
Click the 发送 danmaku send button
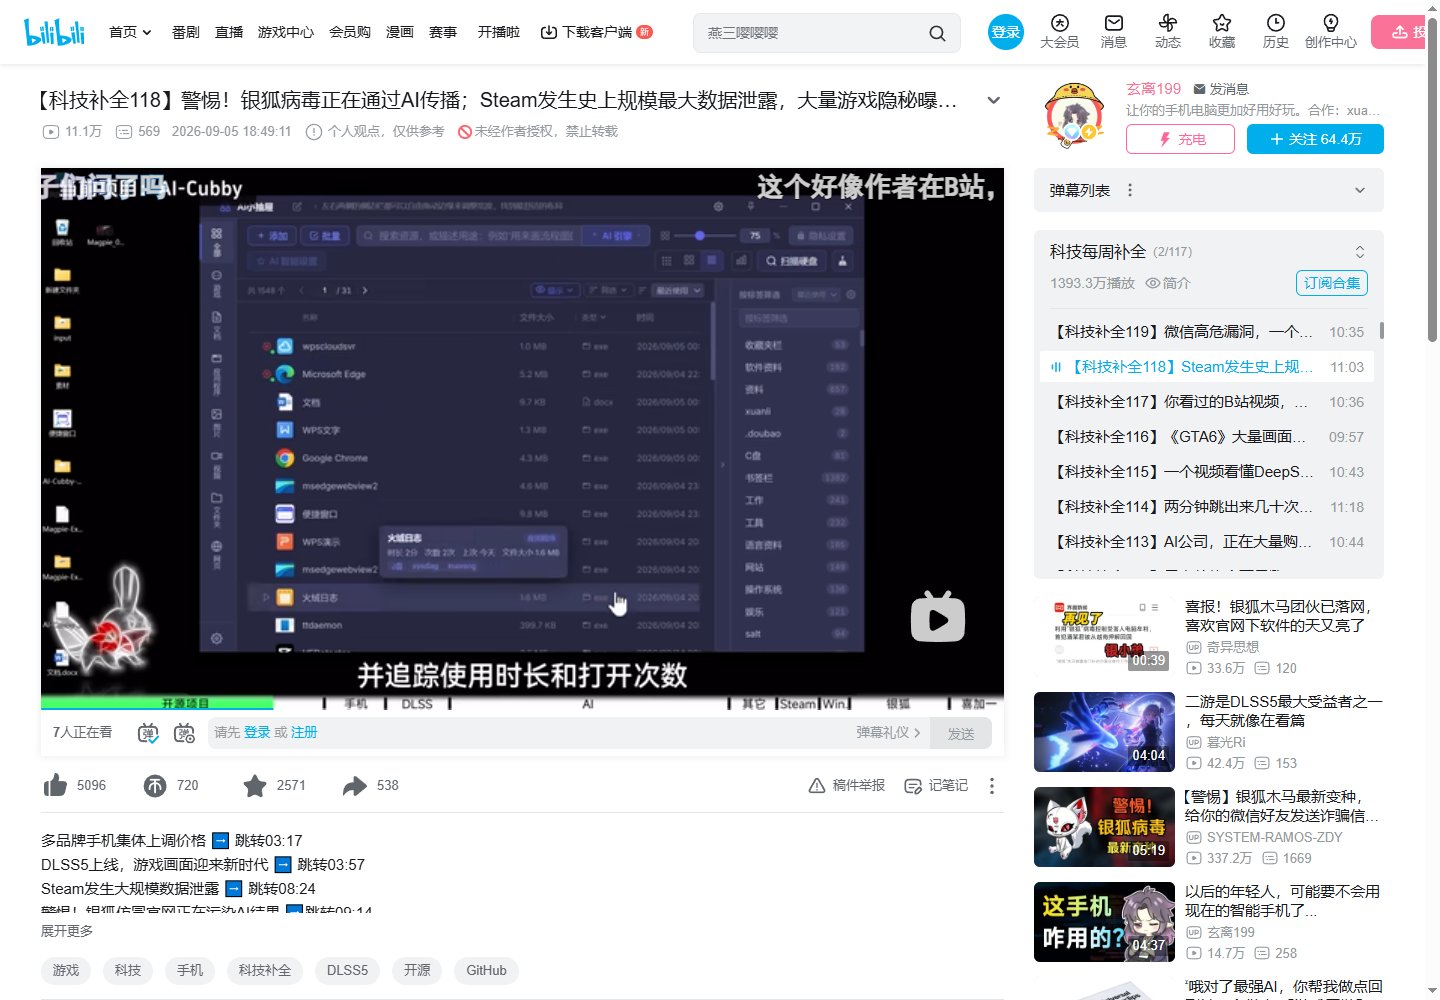click(x=961, y=733)
